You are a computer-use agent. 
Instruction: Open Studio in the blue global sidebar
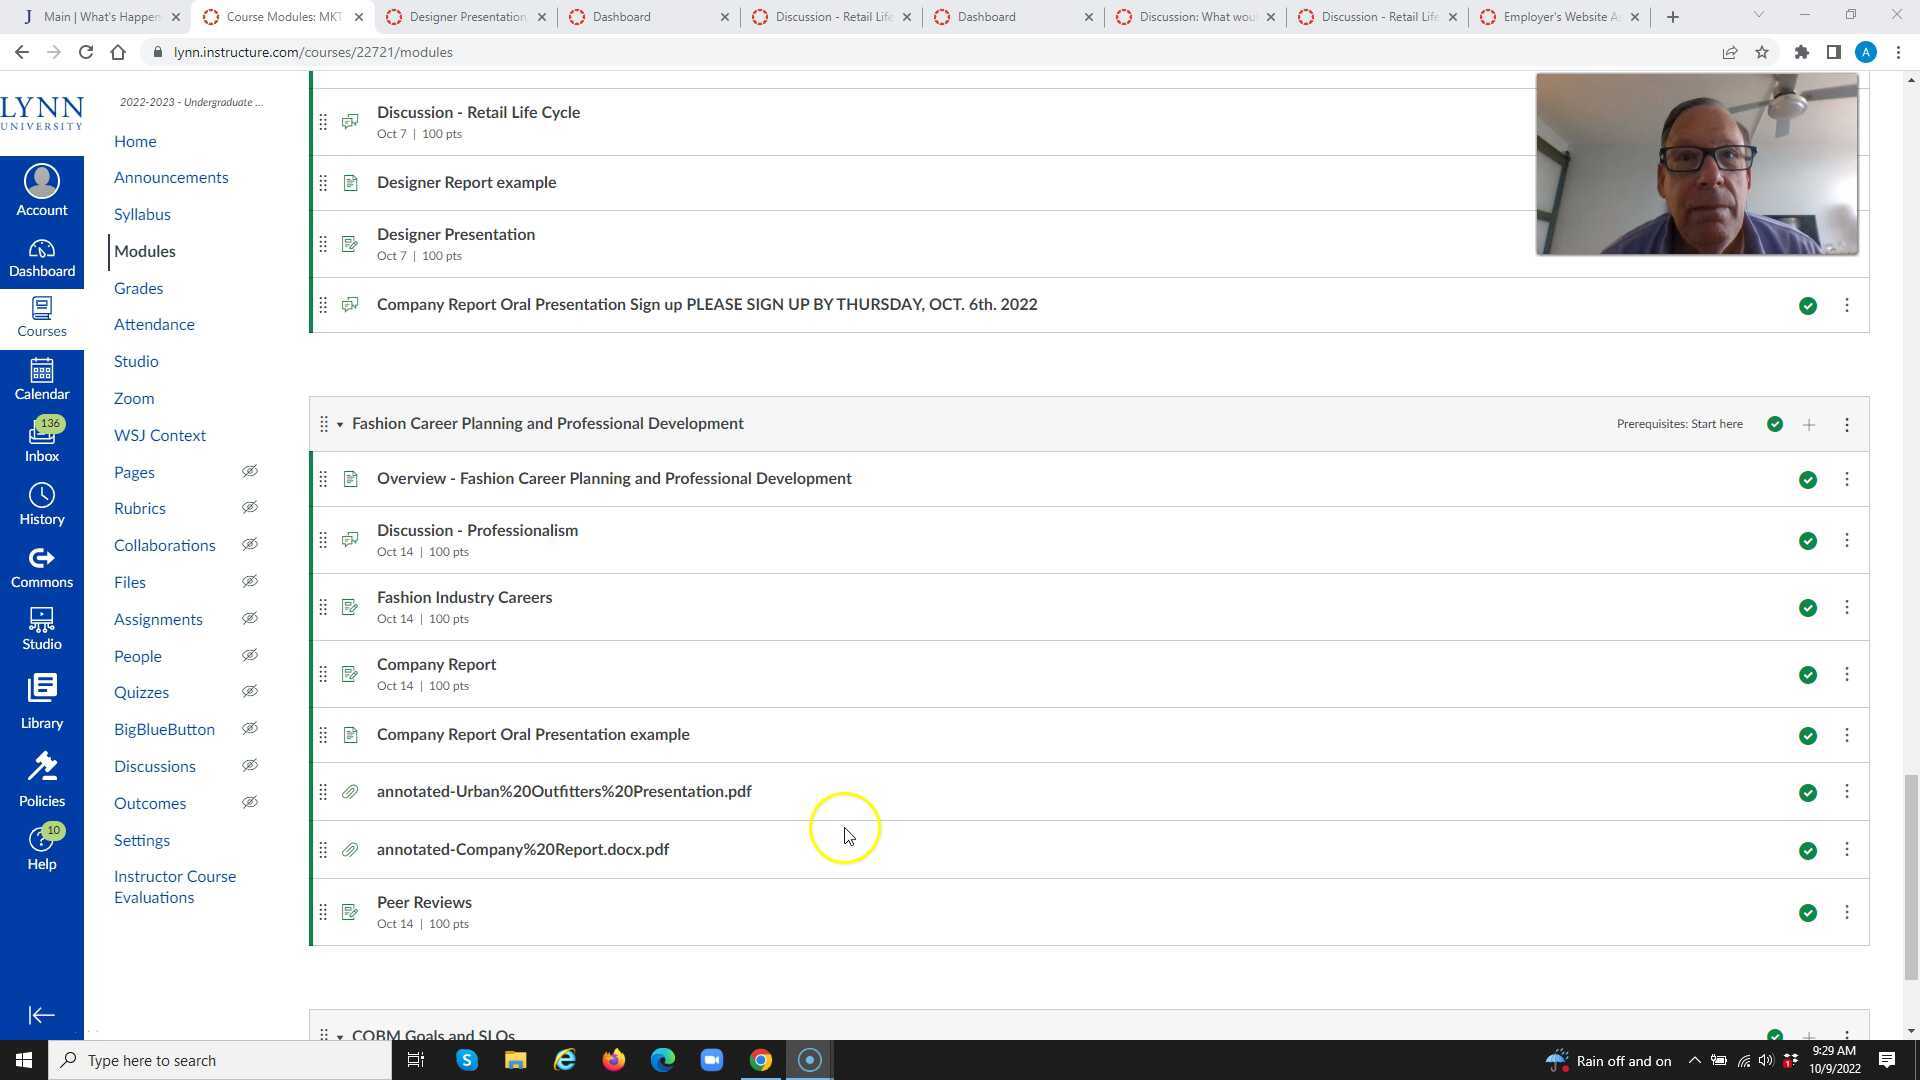[x=41, y=629]
